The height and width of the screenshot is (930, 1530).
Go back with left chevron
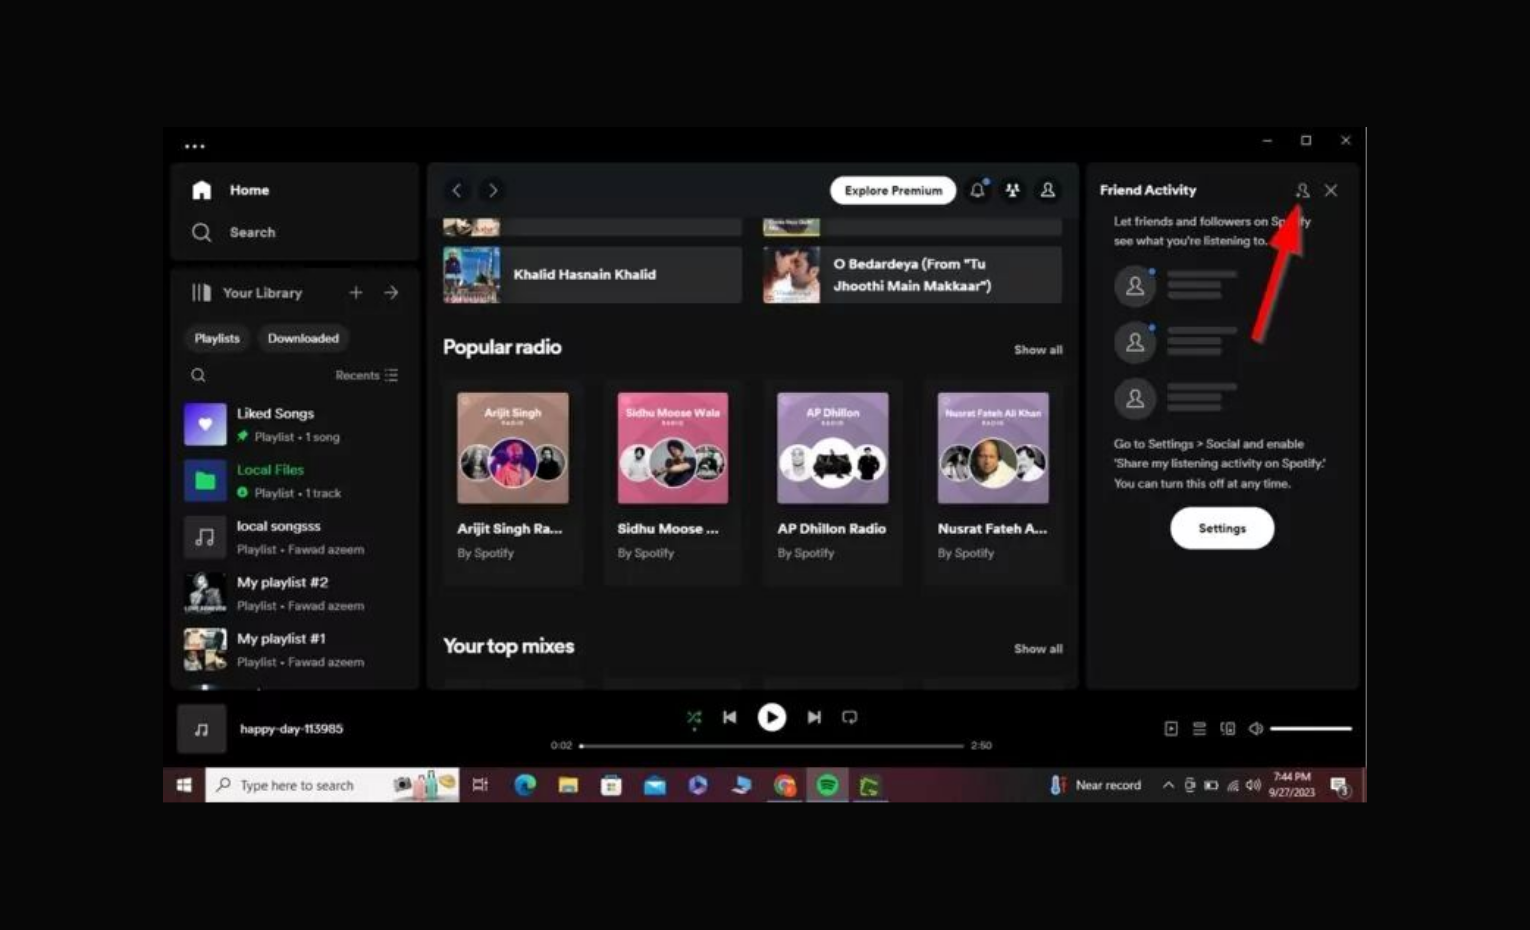coord(457,190)
